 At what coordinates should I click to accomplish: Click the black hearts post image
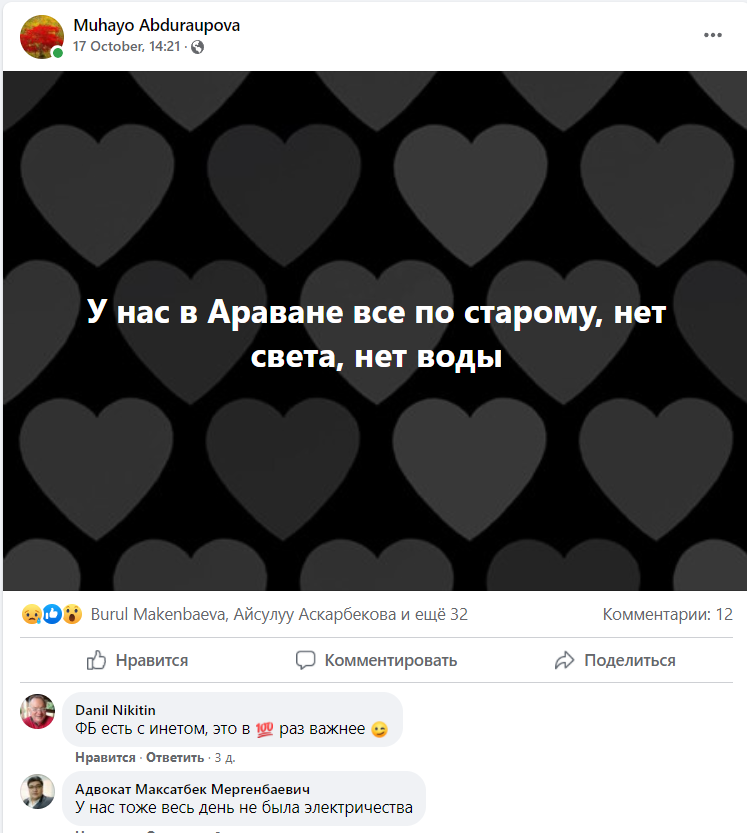(375, 330)
